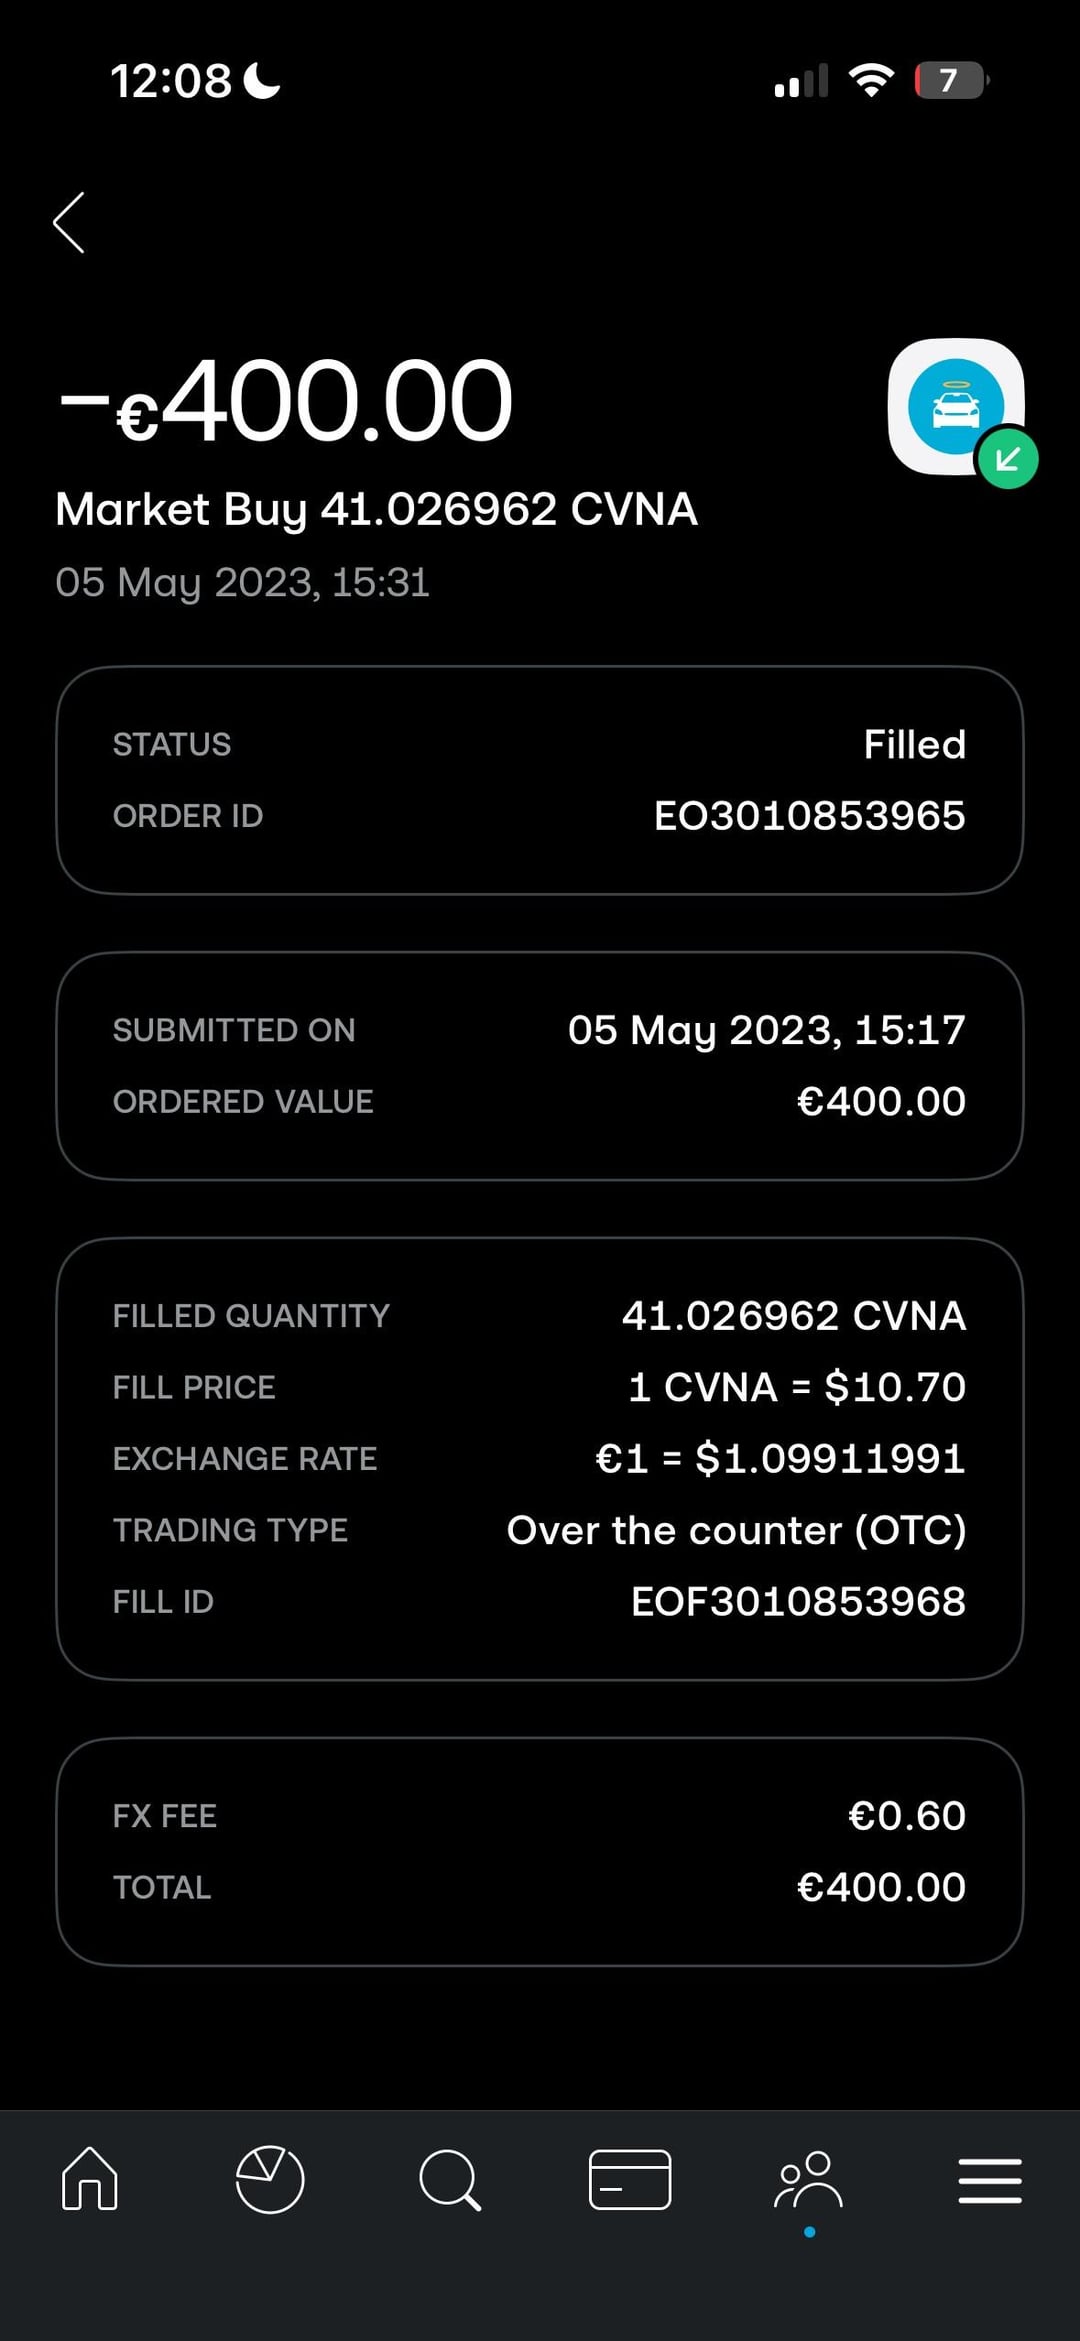This screenshot has width=1080, height=2341.
Task: Open the portfolio pie chart tab
Action: 270,2179
